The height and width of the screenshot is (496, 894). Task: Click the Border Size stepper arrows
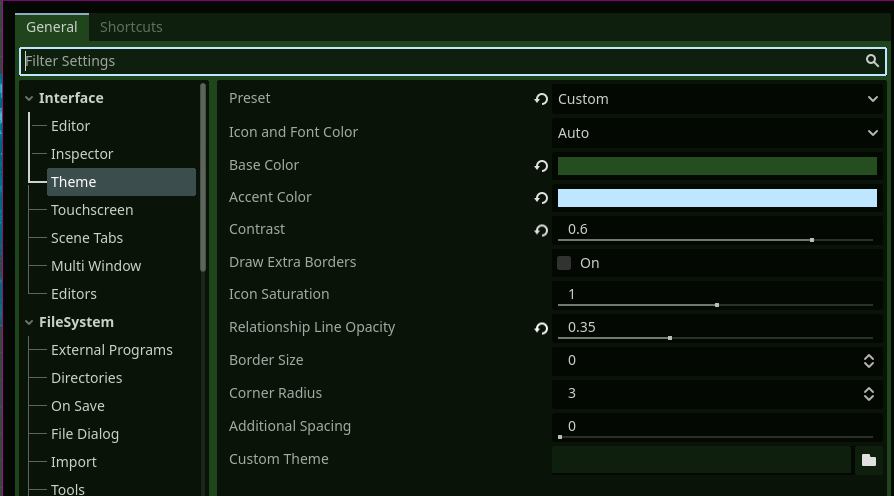click(868, 361)
